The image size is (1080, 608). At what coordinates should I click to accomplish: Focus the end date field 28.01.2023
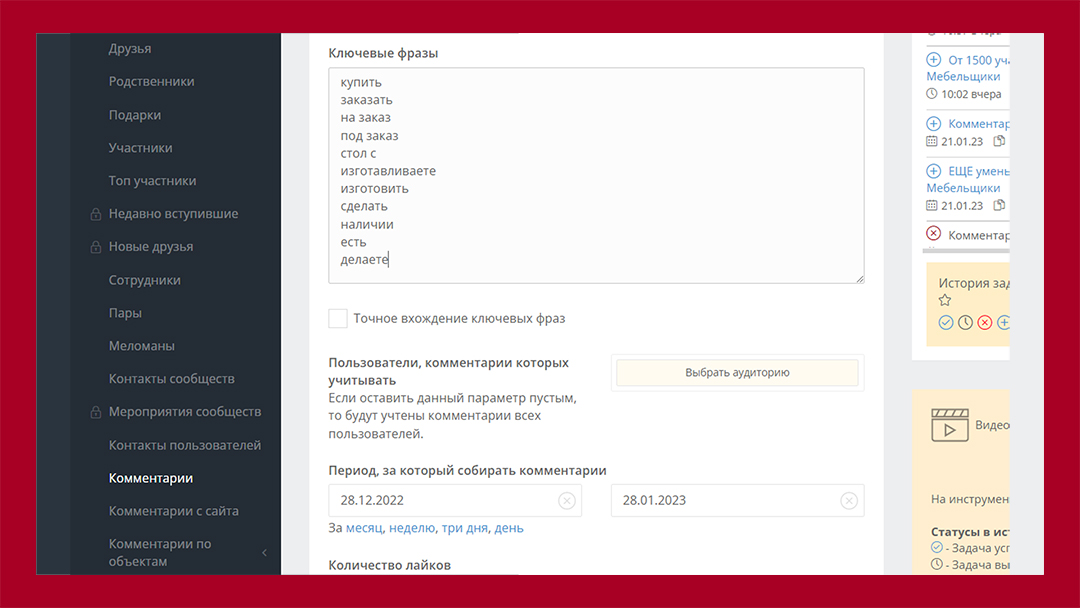point(738,501)
